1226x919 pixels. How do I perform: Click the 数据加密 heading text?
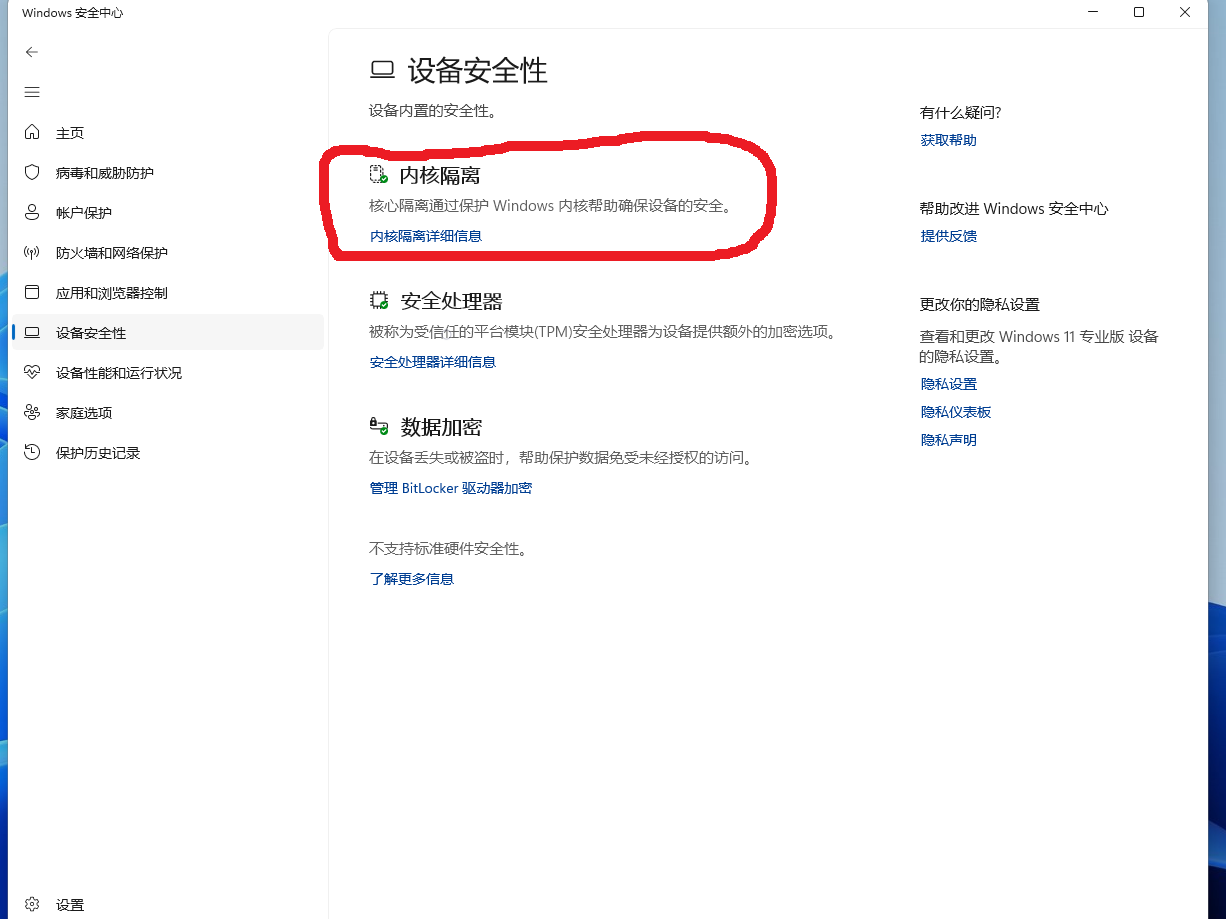[441, 427]
